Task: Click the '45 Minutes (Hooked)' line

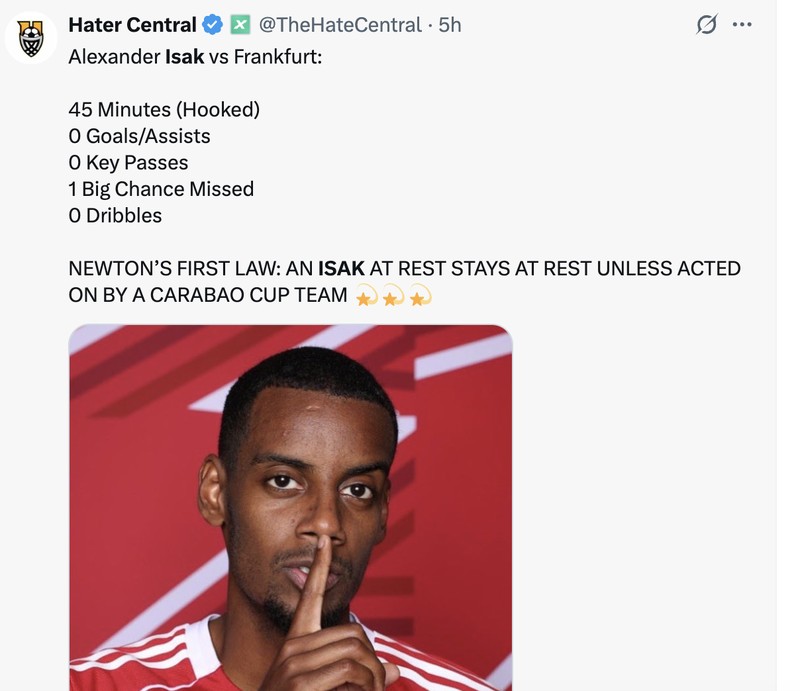Action: tap(164, 110)
